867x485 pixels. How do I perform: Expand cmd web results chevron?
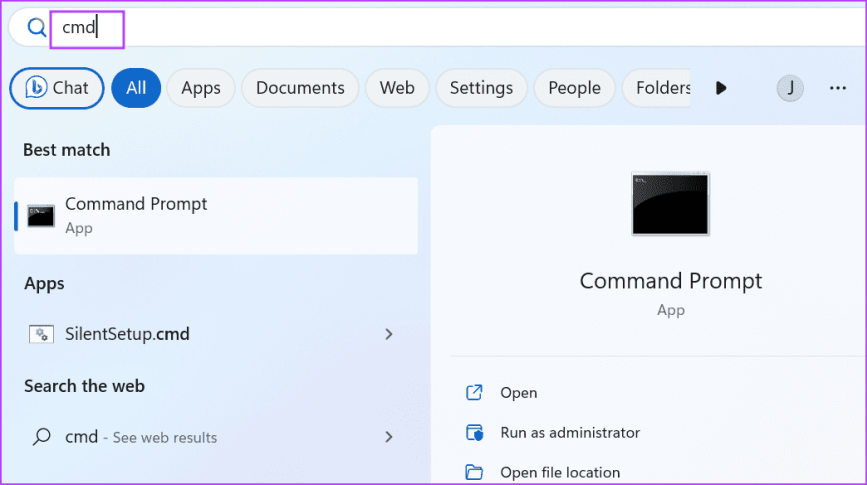tap(389, 437)
